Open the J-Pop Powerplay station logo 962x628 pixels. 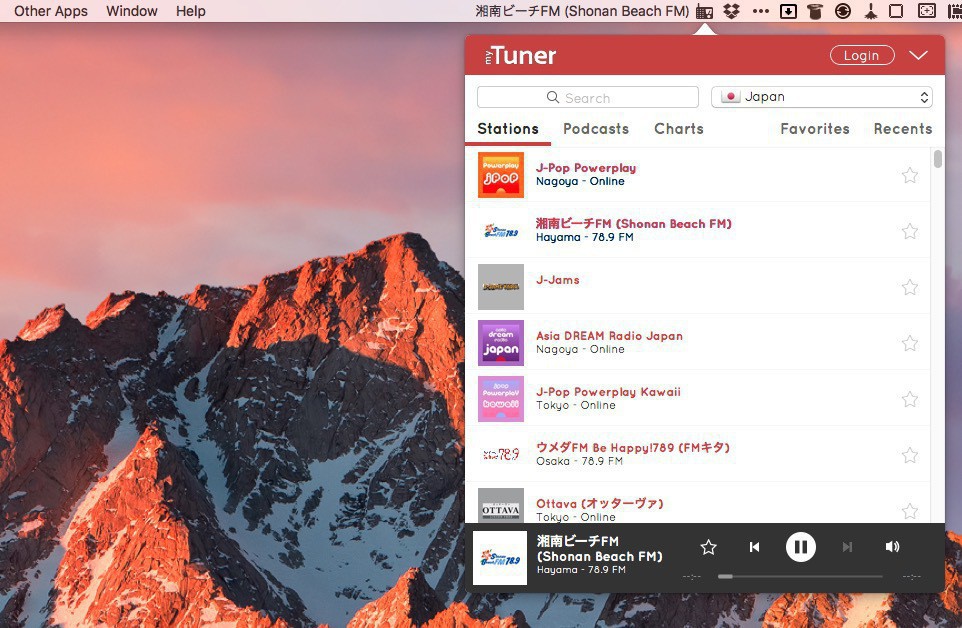(501, 175)
